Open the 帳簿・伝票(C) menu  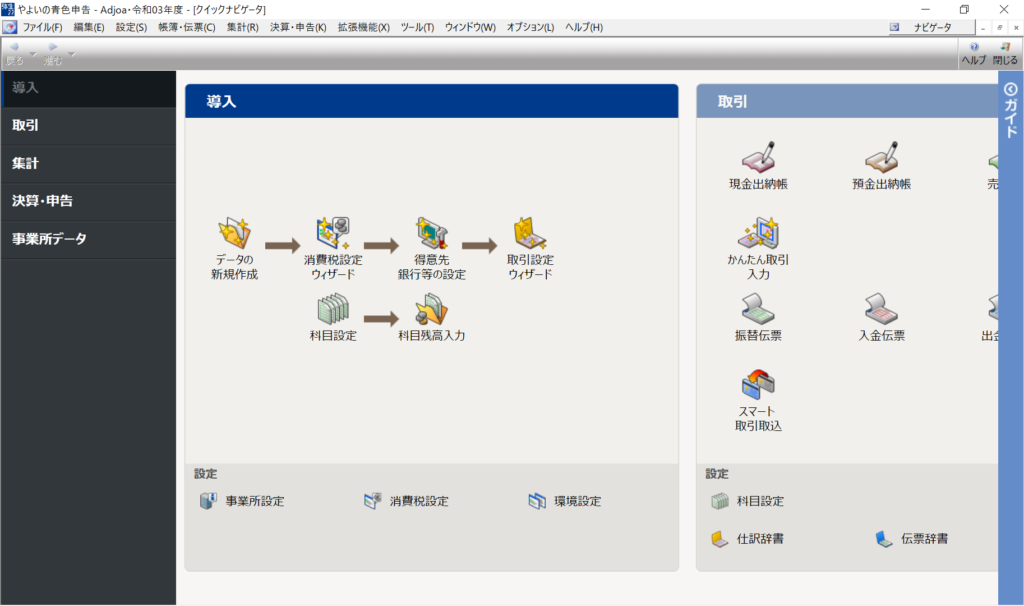point(186,27)
